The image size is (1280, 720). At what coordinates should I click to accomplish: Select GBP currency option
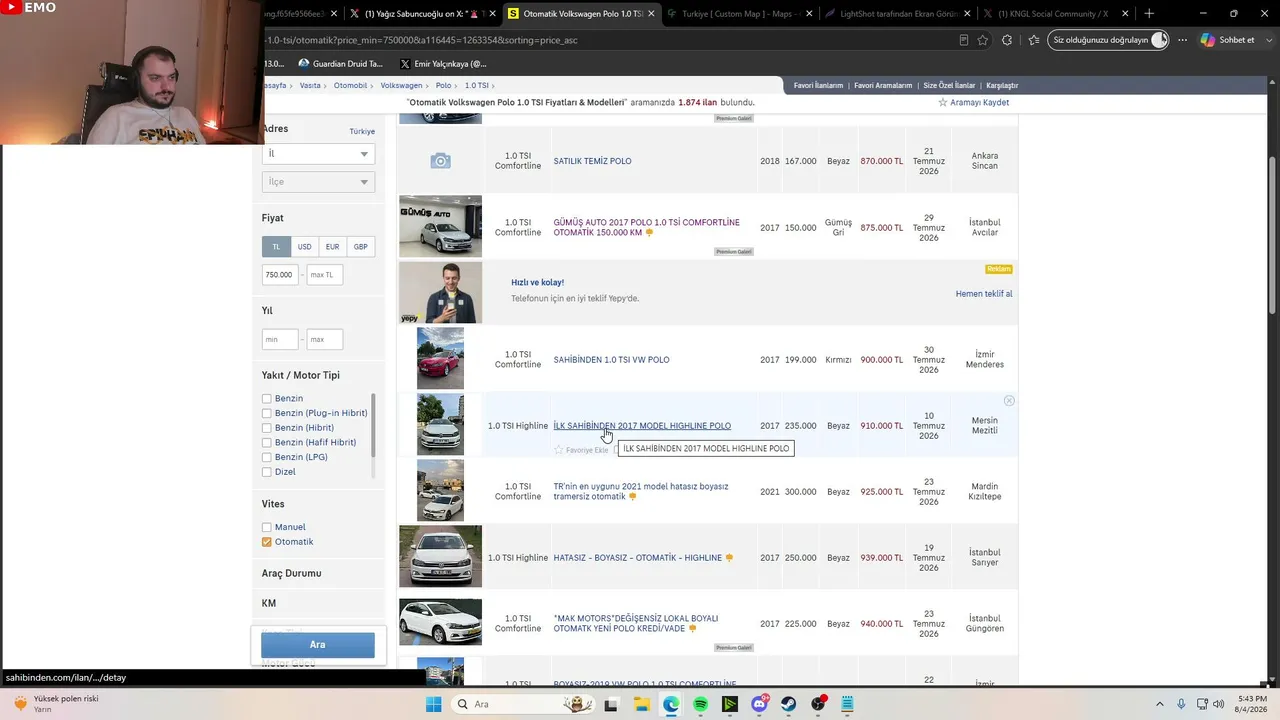(x=360, y=247)
